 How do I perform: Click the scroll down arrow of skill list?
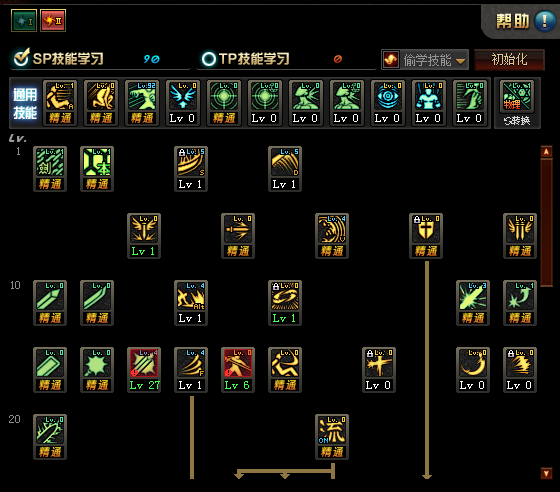546,473
